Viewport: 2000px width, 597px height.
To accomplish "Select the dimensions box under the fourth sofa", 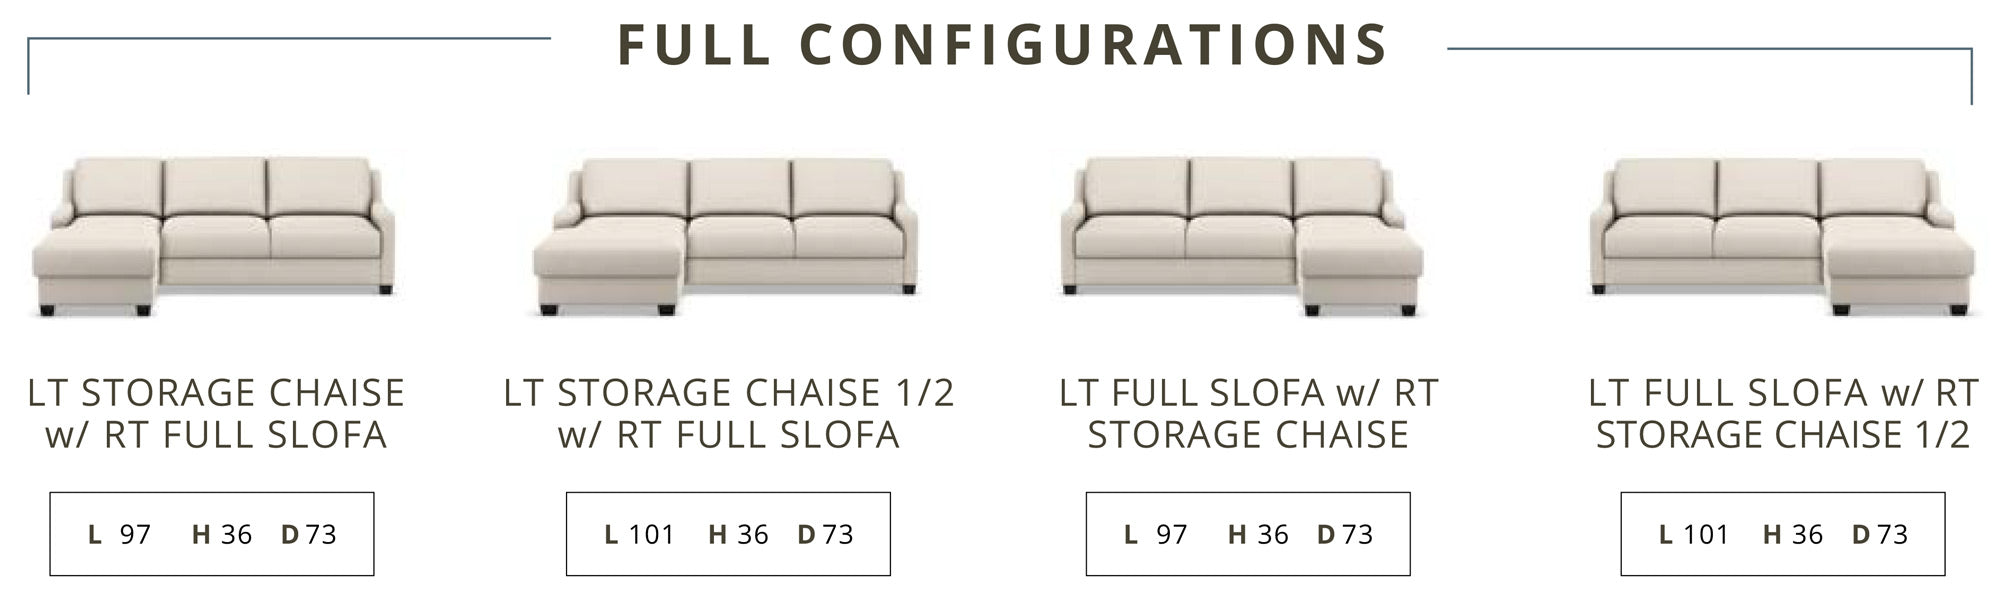I will [x=1782, y=534].
